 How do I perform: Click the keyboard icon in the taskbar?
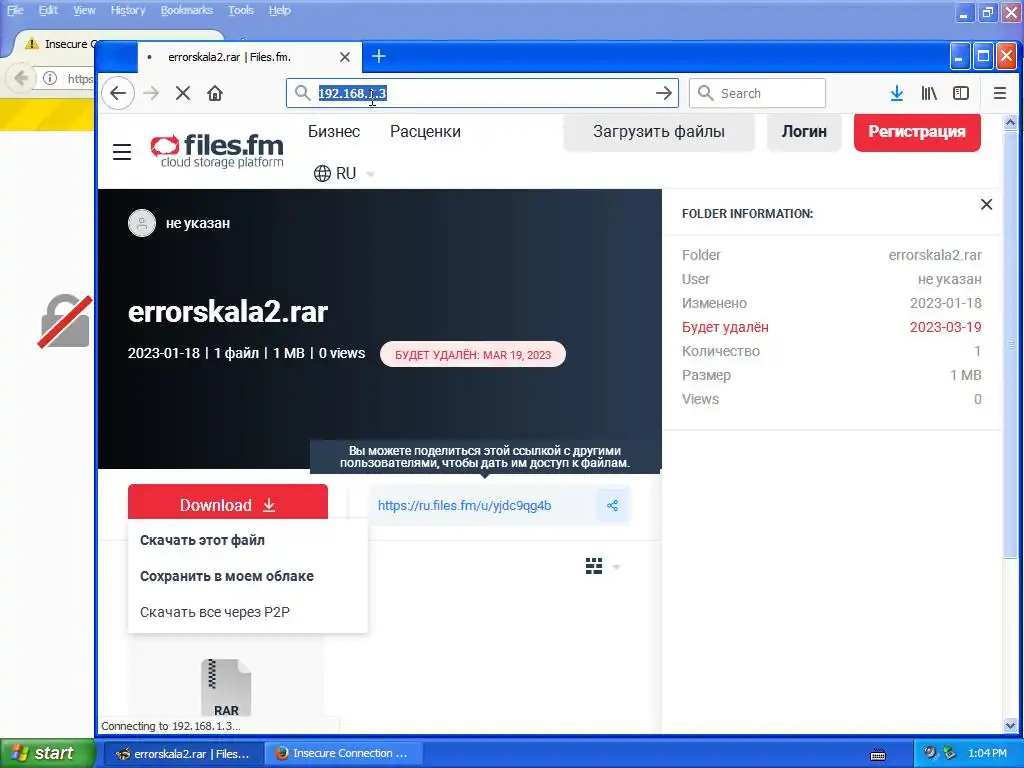tap(878, 755)
